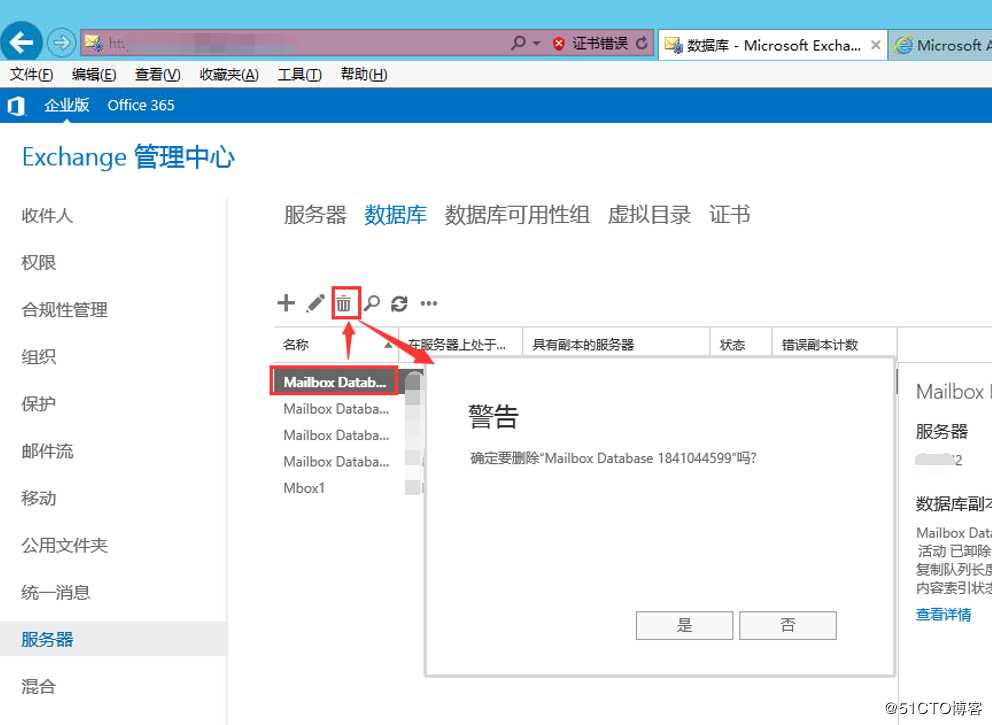Image resolution: width=992 pixels, height=725 pixels.
Task: Switch to the 数据库可用性组 tab
Action: [x=517, y=215]
